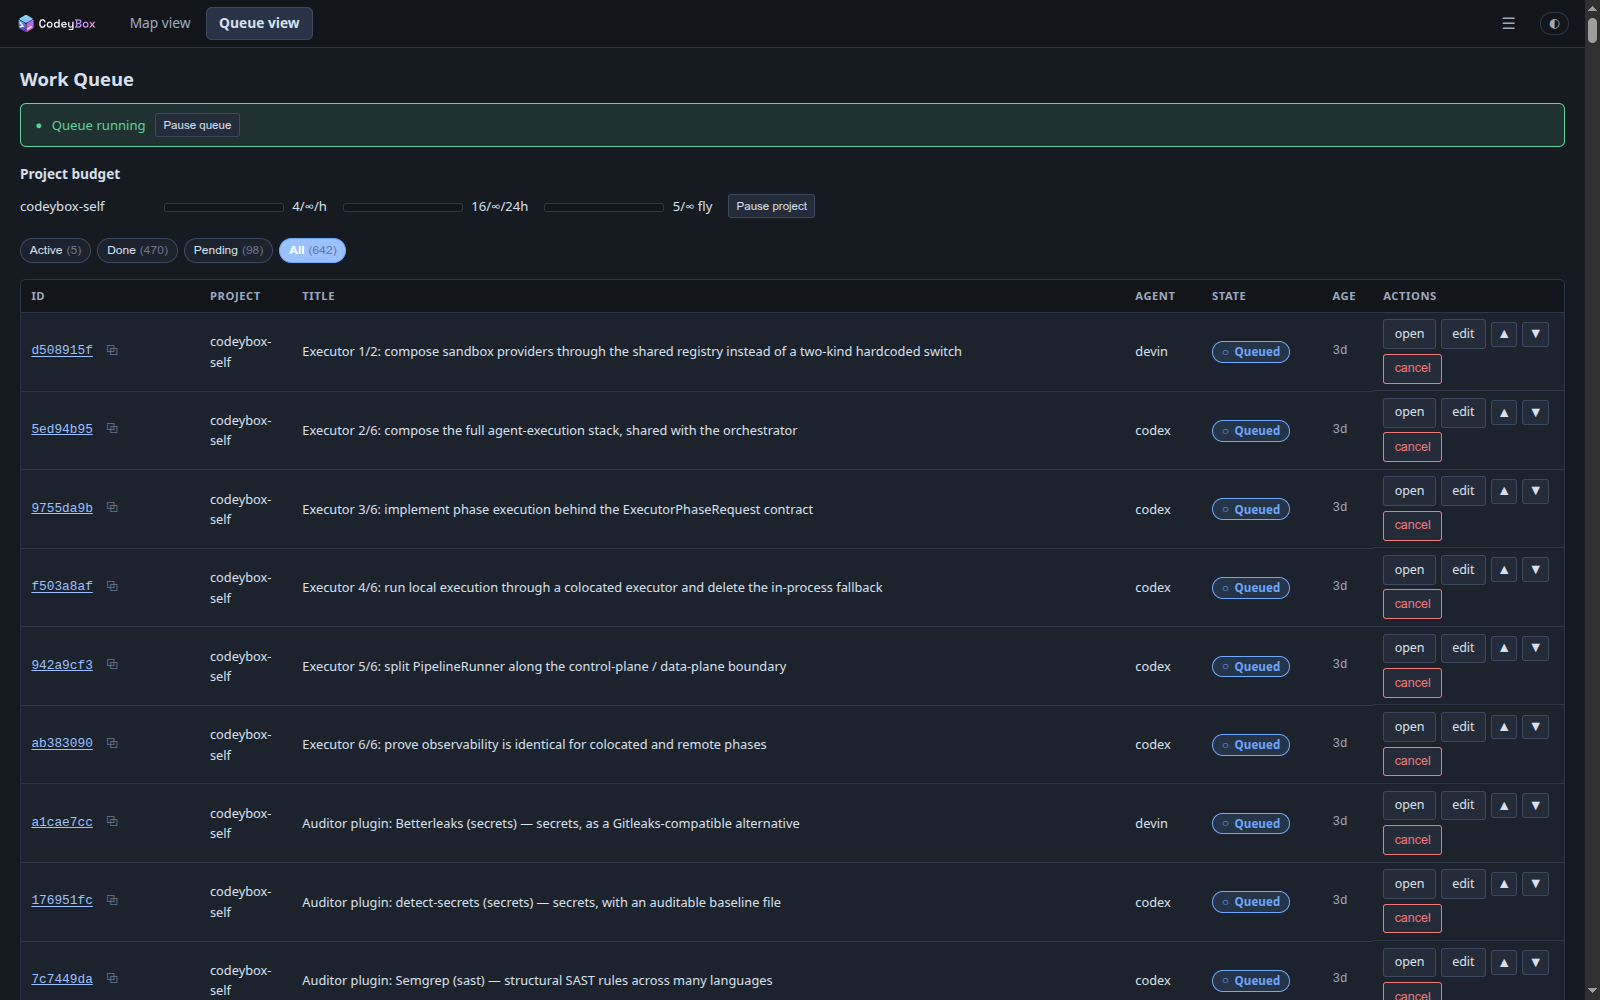Open task link d508915f

[x=62, y=350]
